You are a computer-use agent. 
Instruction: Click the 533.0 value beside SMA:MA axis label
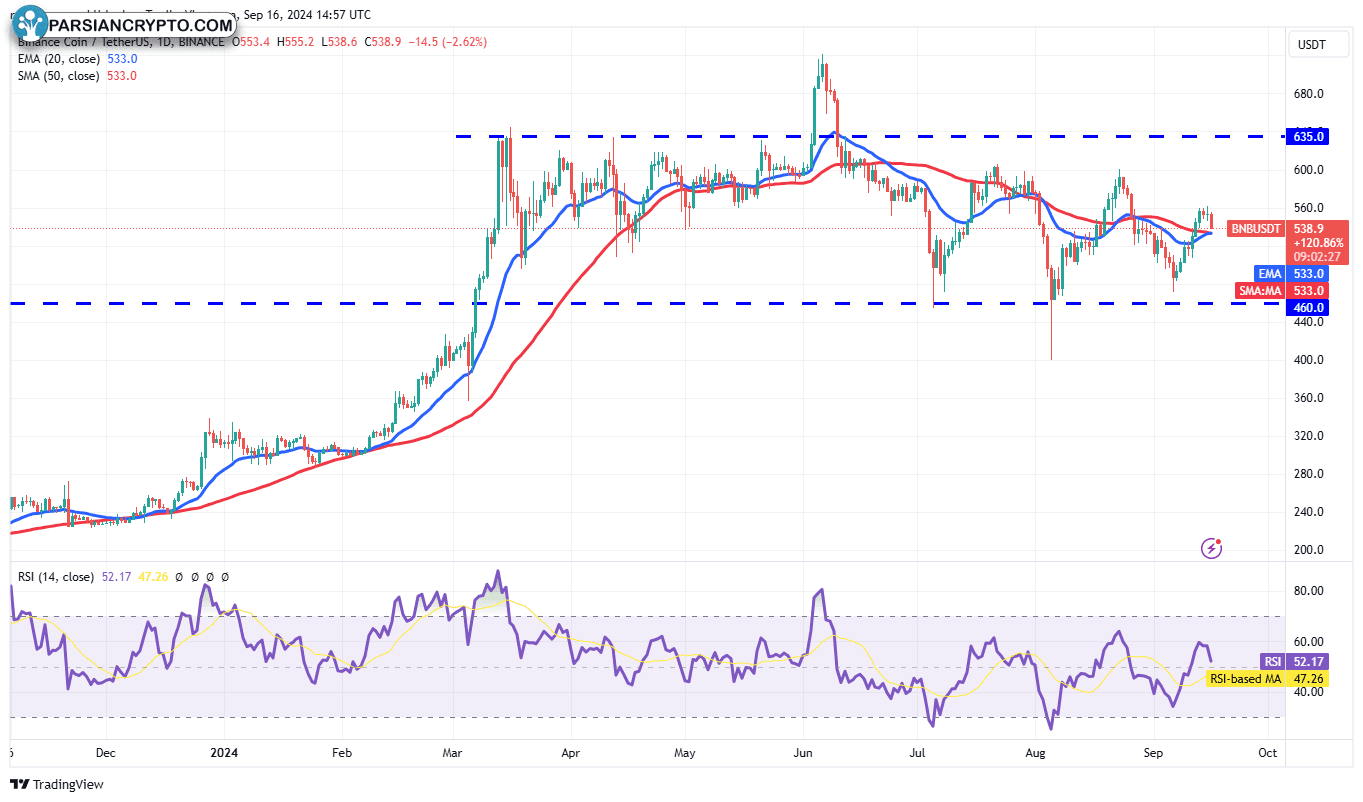click(1308, 290)
